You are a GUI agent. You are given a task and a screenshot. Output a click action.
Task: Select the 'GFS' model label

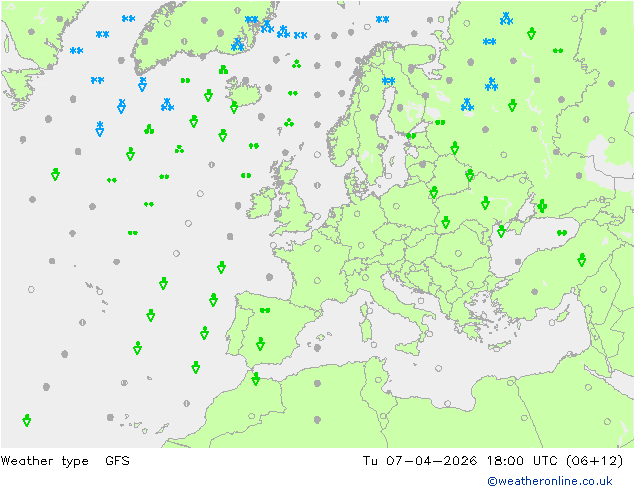point(117,460)
